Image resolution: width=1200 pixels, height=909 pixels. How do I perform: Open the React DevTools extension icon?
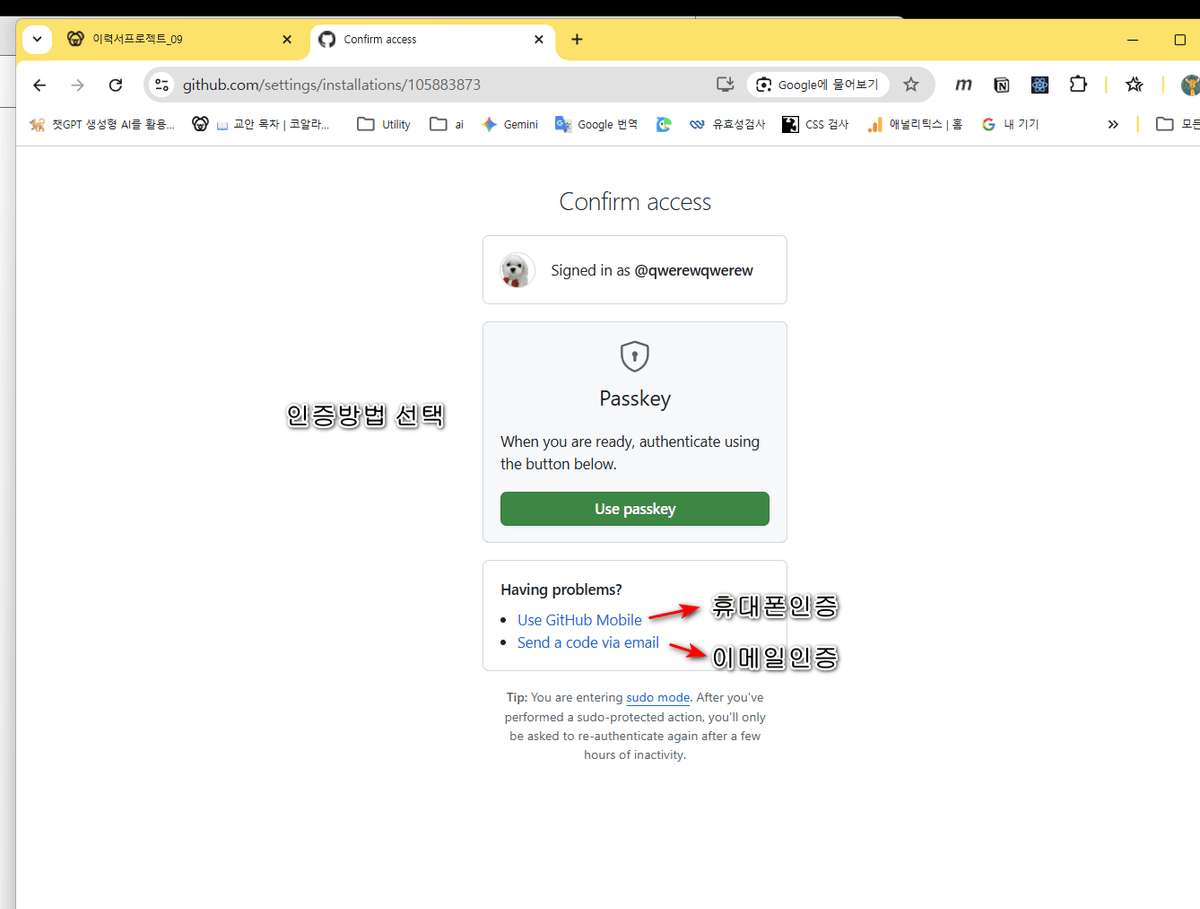[1040, 85]
